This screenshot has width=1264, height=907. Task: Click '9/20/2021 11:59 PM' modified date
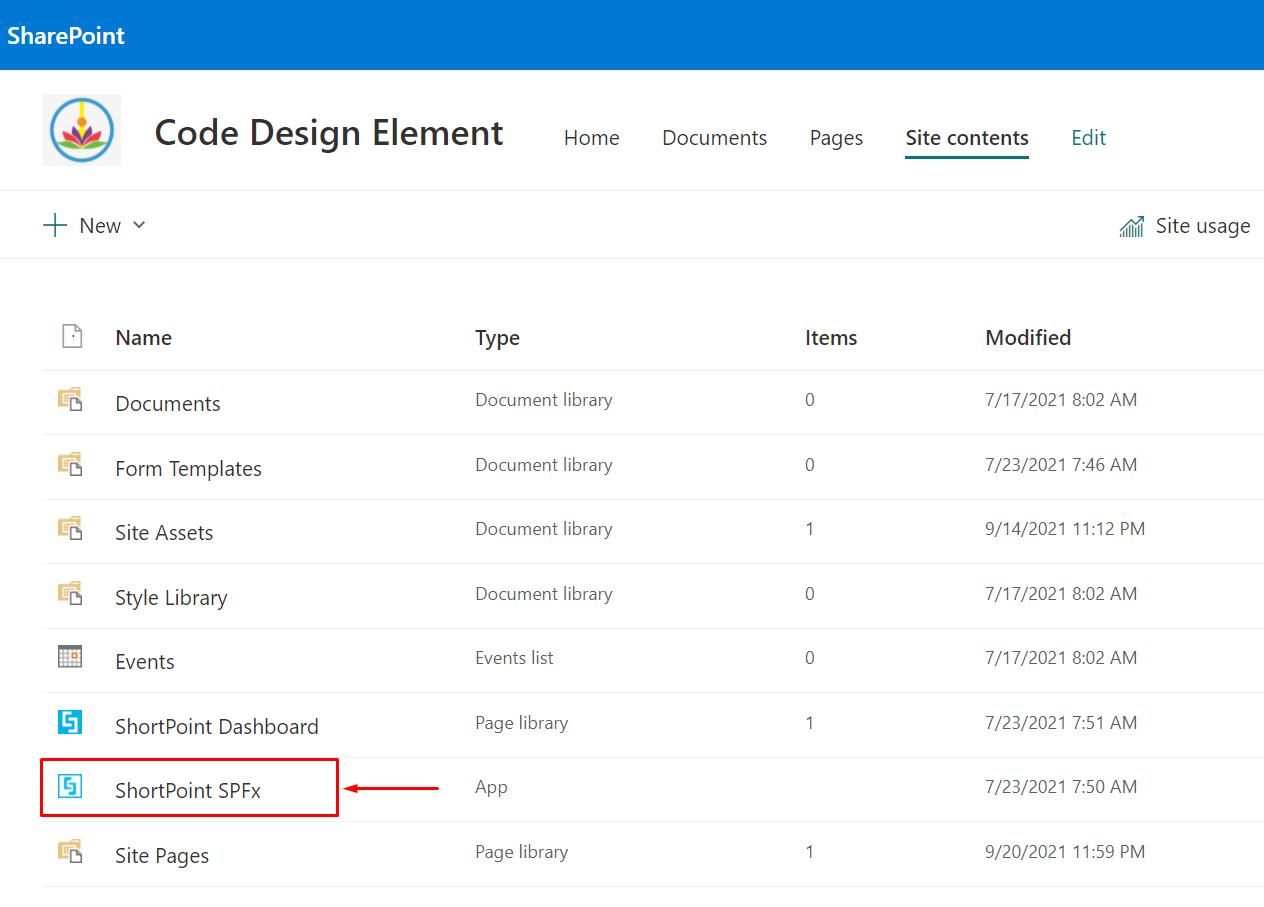coord(1065,852)
